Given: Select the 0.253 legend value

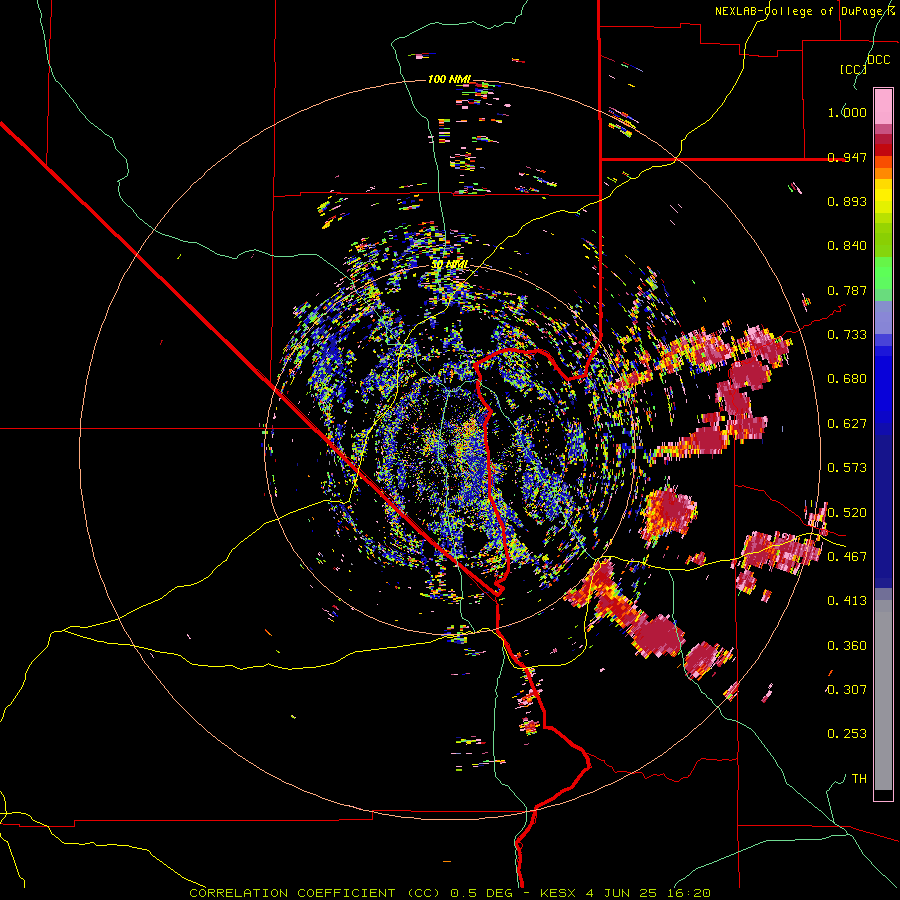Looking at the screenshot, I should pos(847,734).
